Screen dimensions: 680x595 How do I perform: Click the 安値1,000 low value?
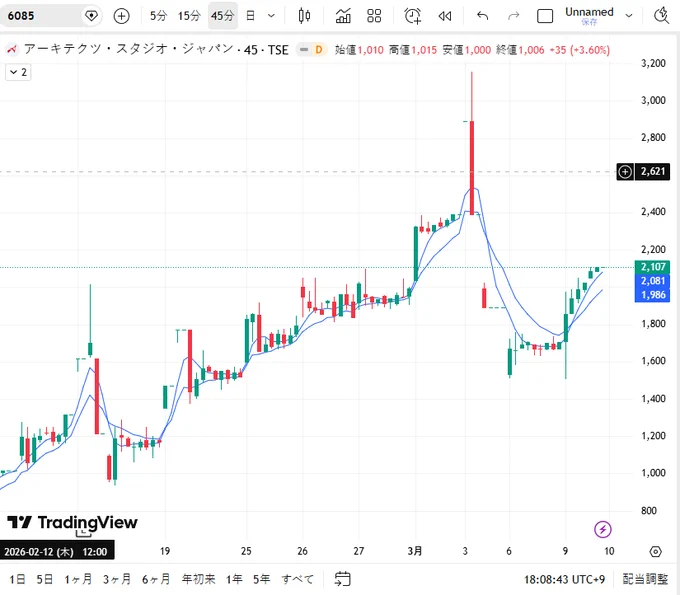coord(467,50)
